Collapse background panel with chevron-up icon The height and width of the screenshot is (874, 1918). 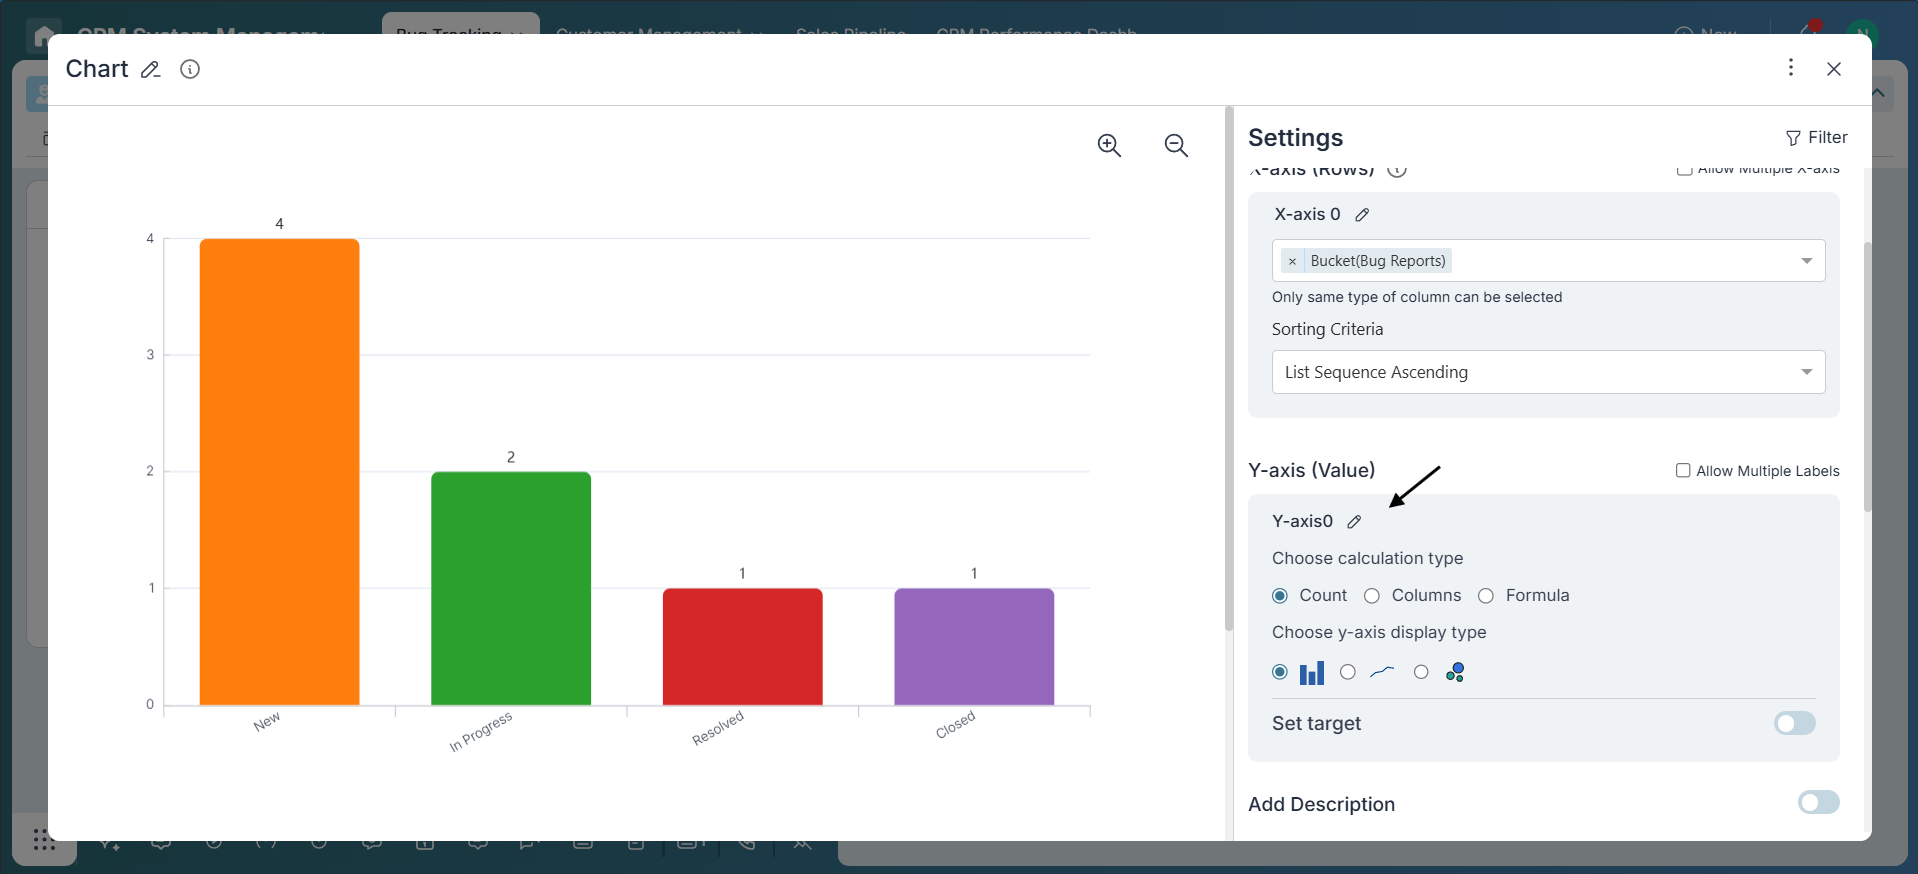1878,93
